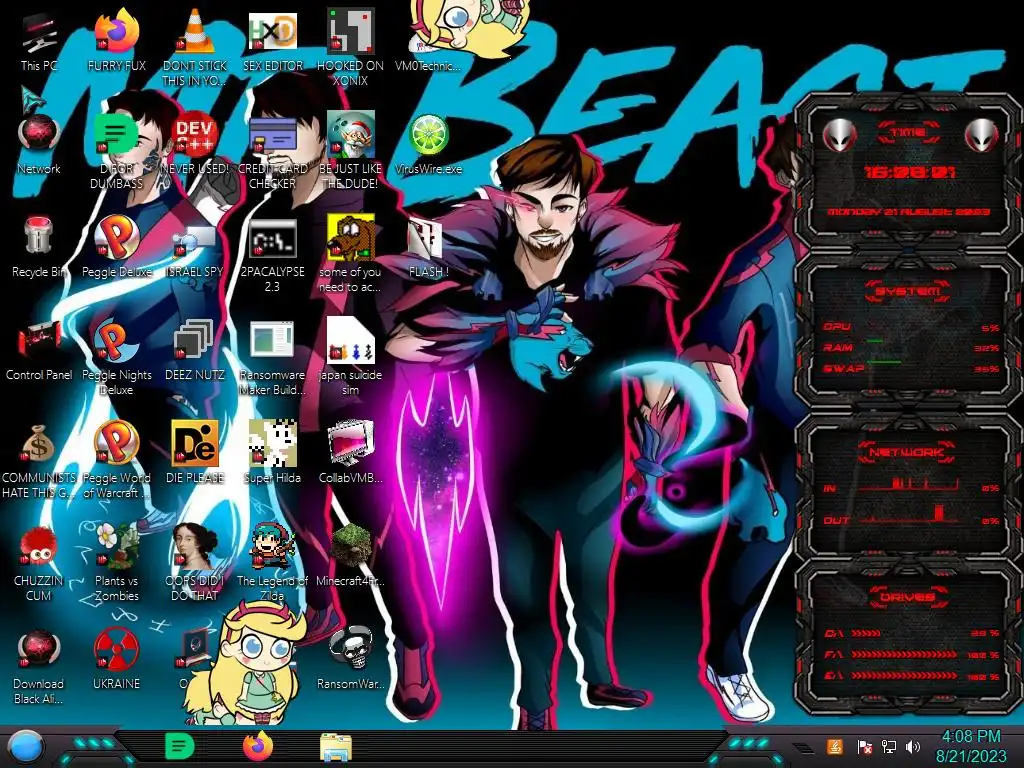Click the date text 'monday 21 august 2023'
Image resolution: width=1024 pixels, height=768 pixels.
(908, 212)
